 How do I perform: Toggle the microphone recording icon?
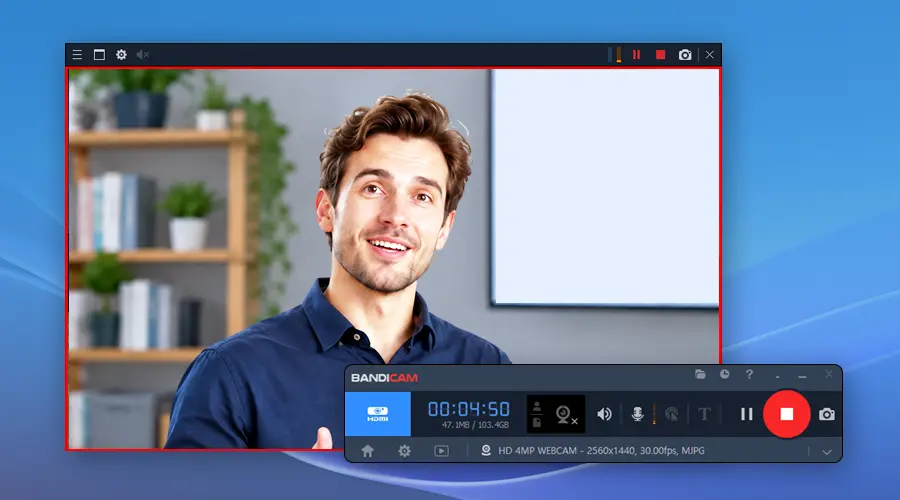click(x=637, y=414)
